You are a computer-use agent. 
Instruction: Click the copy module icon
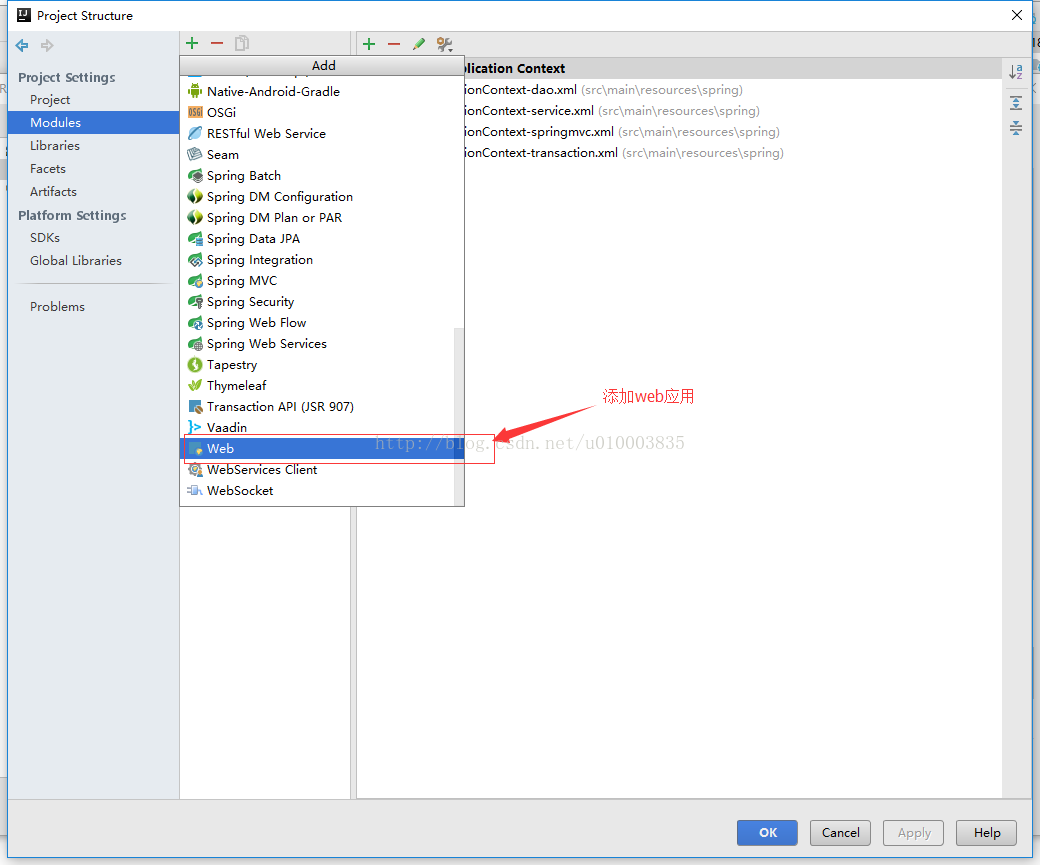[241, 43]
